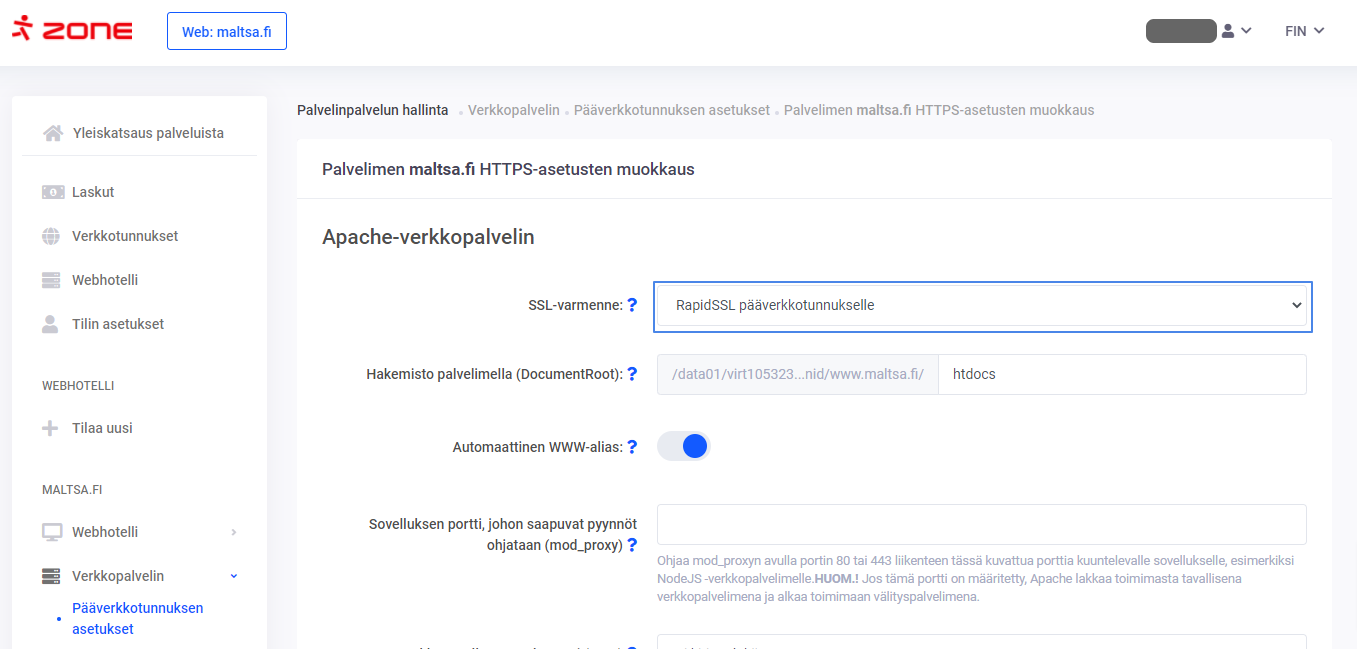Click the plus icon for Tilaa uusi
1357x649 pixels.
[51, 428]
